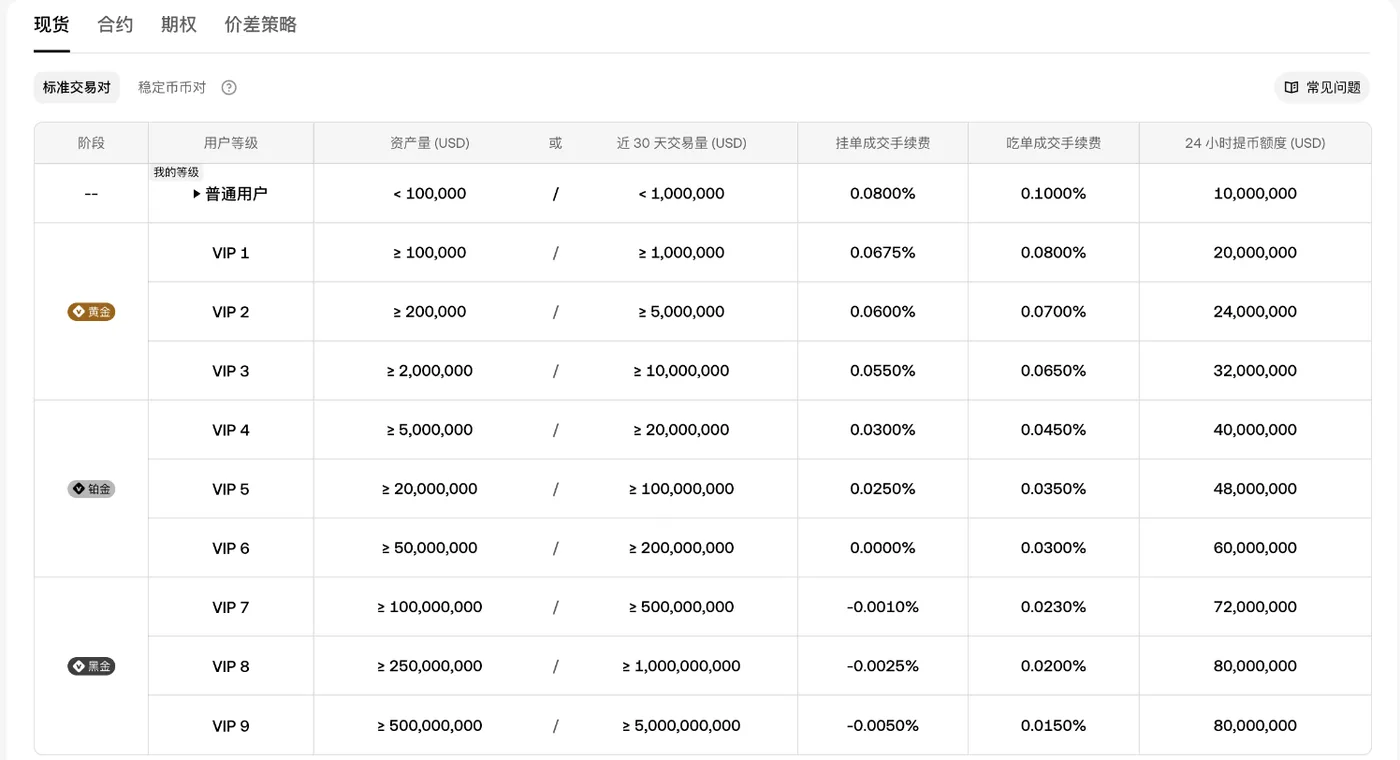Select the VIP 2 level cell
The image size is (1400, 760).
click(231, 312)
